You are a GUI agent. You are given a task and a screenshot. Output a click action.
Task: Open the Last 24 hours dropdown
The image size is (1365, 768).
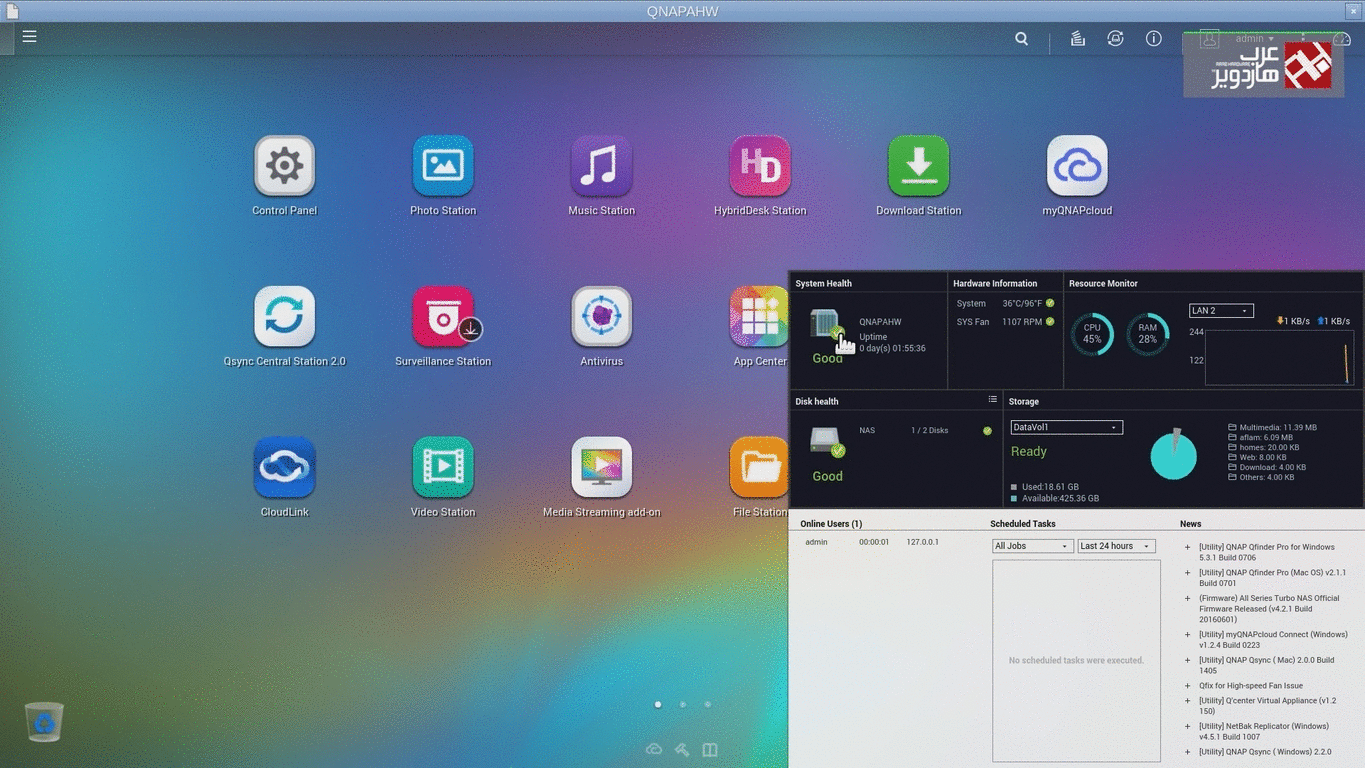click(1116, 546)
